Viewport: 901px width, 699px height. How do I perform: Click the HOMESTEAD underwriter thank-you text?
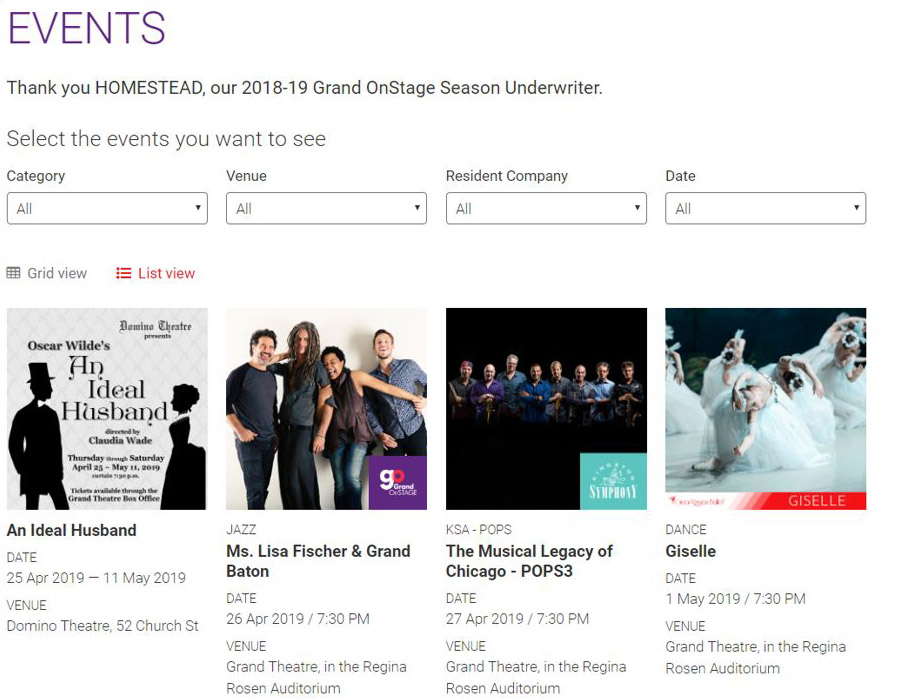[305, 88]
